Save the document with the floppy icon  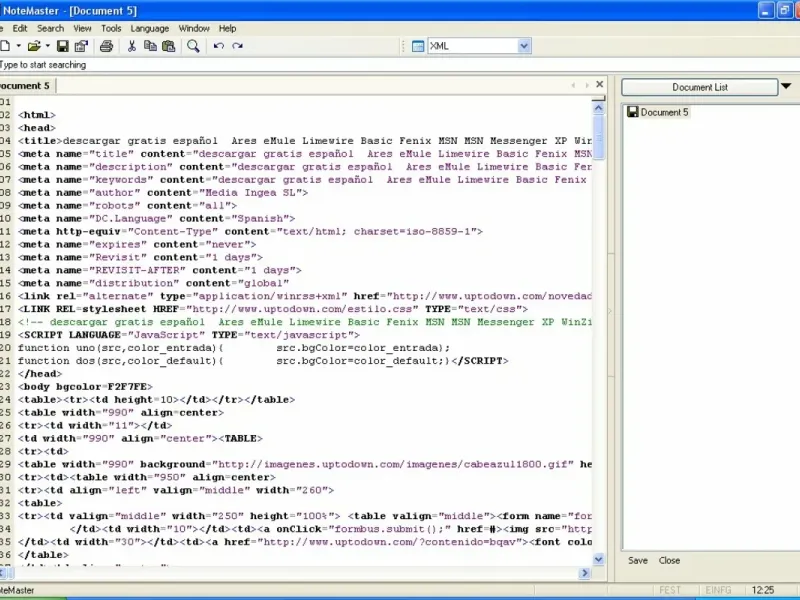point(62,46)
